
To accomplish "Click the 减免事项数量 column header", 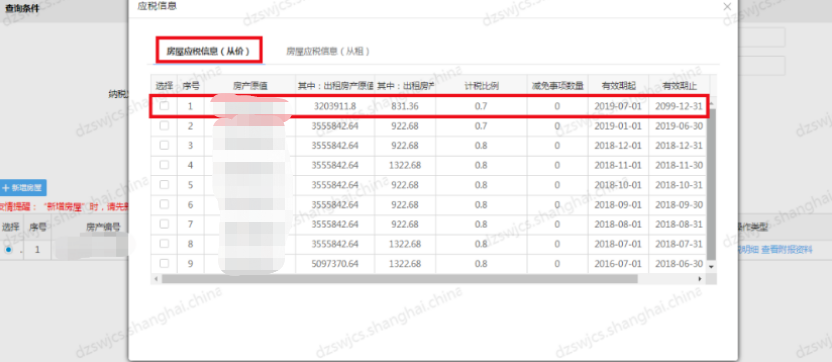I will [x=557, y=85].
